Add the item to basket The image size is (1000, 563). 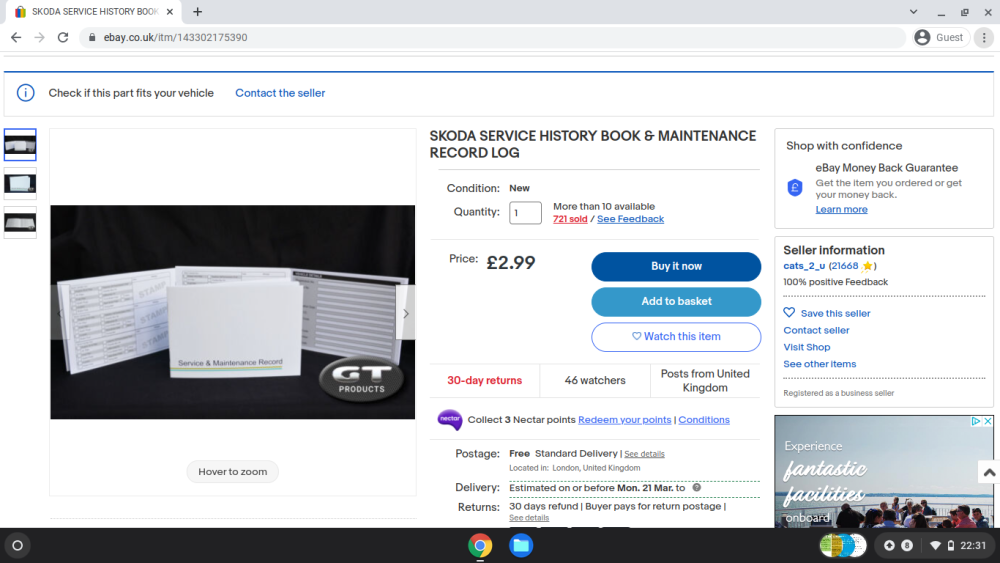[676, 302]
